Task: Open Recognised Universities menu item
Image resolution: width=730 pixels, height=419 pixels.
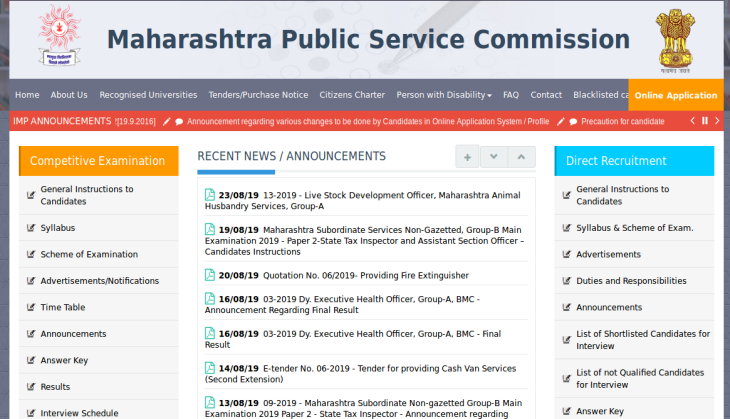Action: (148, 95)
